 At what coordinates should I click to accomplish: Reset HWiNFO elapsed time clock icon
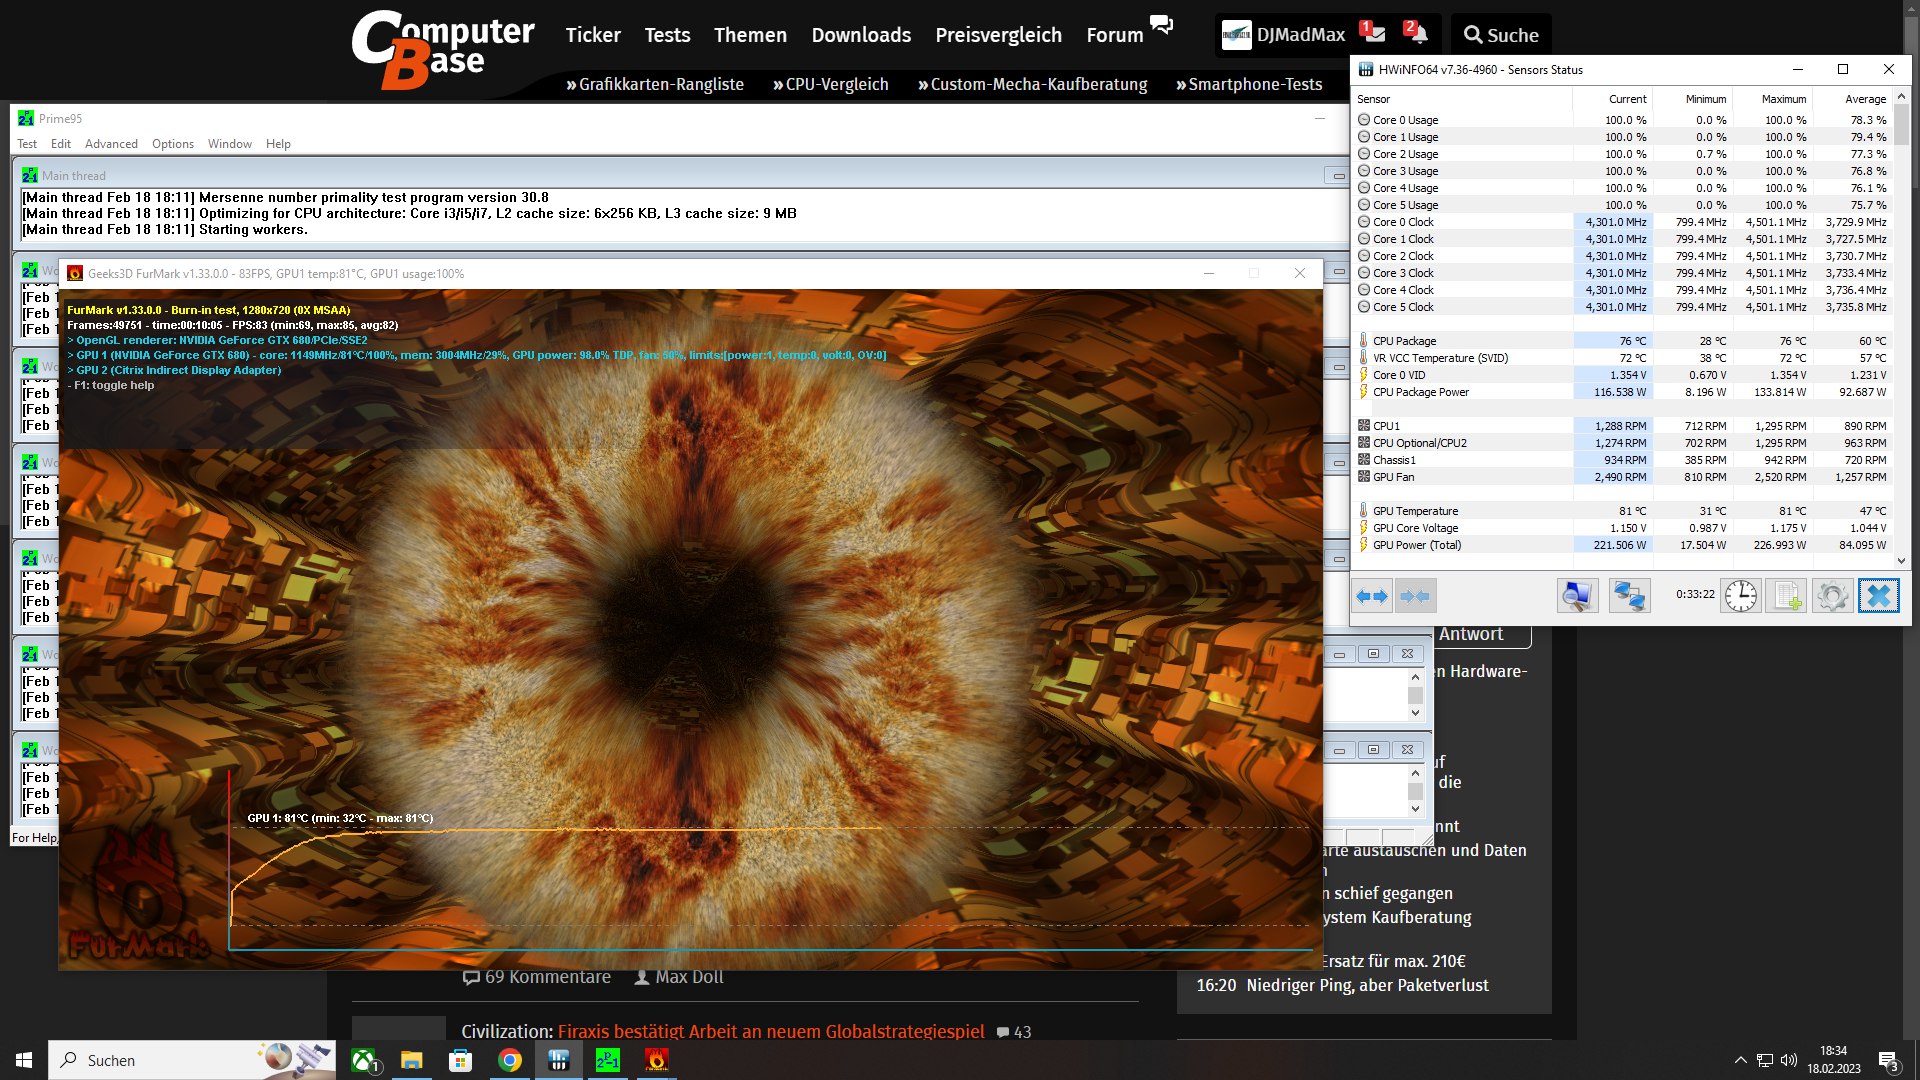[x=1740, y=597]
